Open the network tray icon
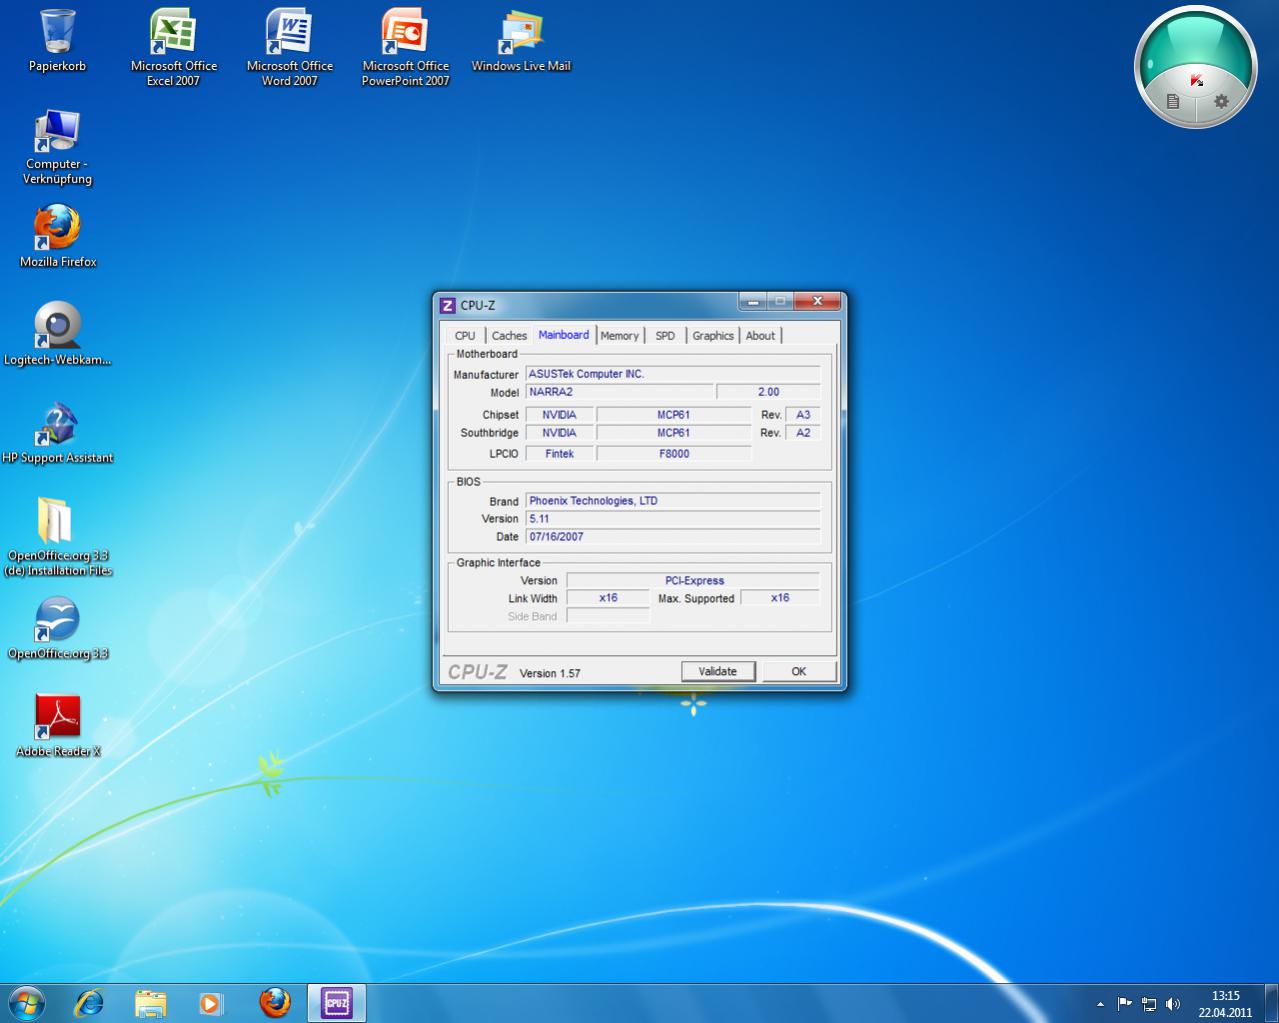1279x1023 pixels. [x=1149, y=1004]
